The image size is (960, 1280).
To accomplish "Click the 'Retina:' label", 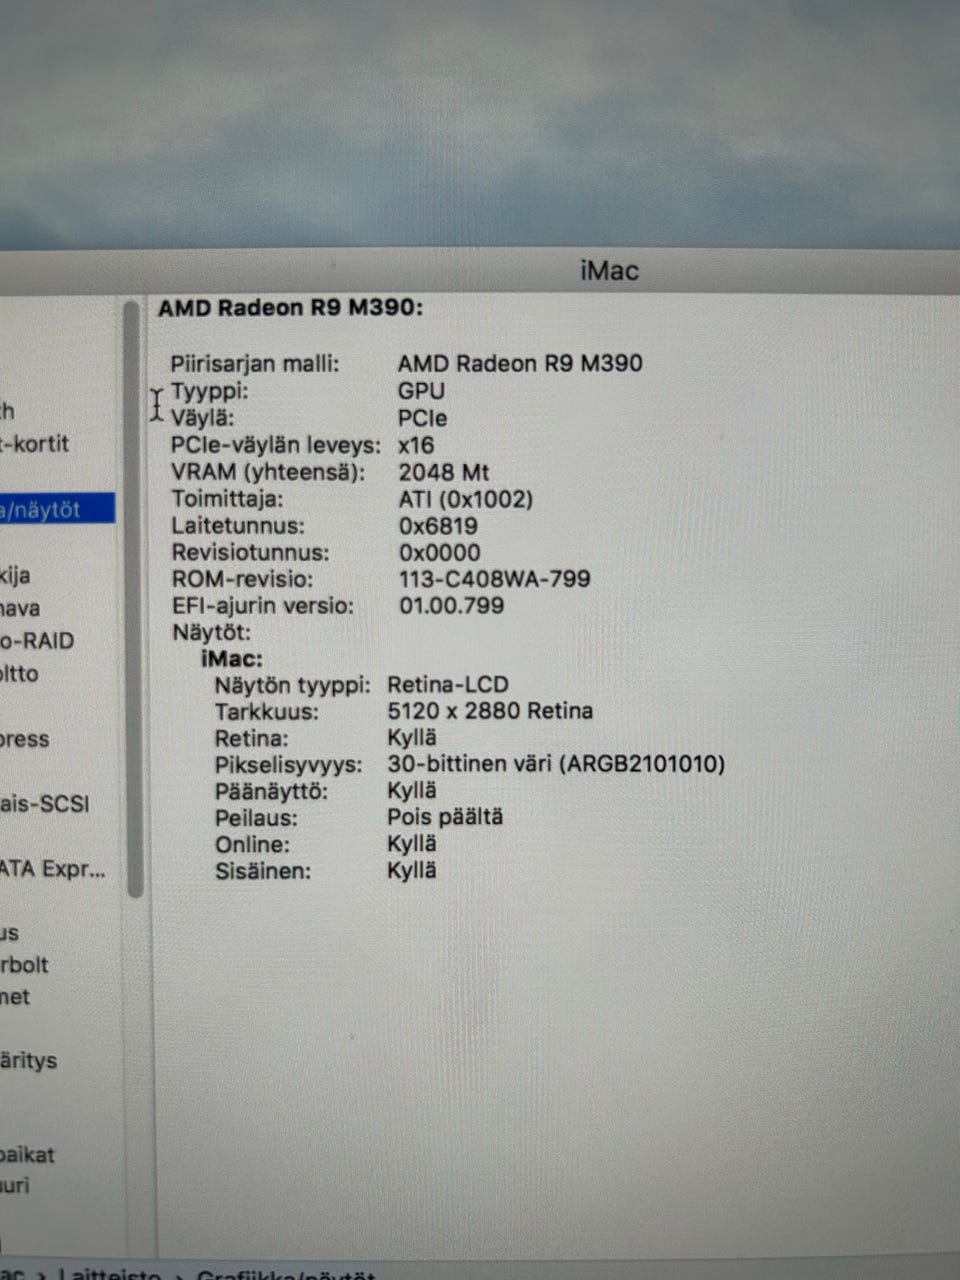I will [x=251, y=739].
